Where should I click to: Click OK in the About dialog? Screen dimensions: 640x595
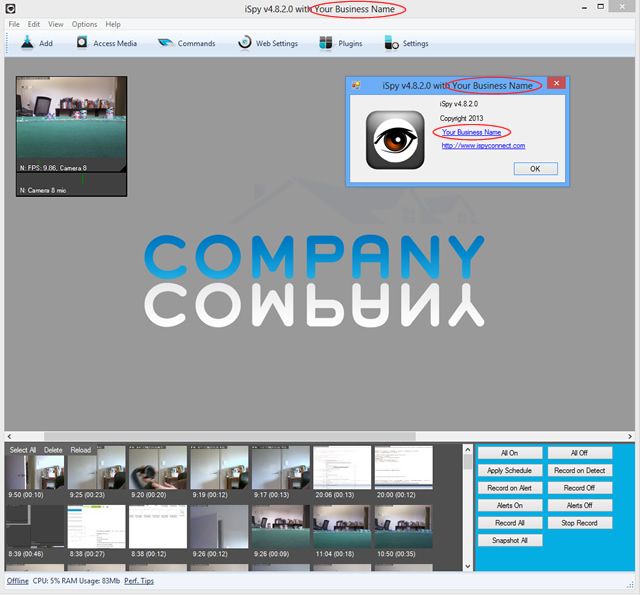click(535, 169)
